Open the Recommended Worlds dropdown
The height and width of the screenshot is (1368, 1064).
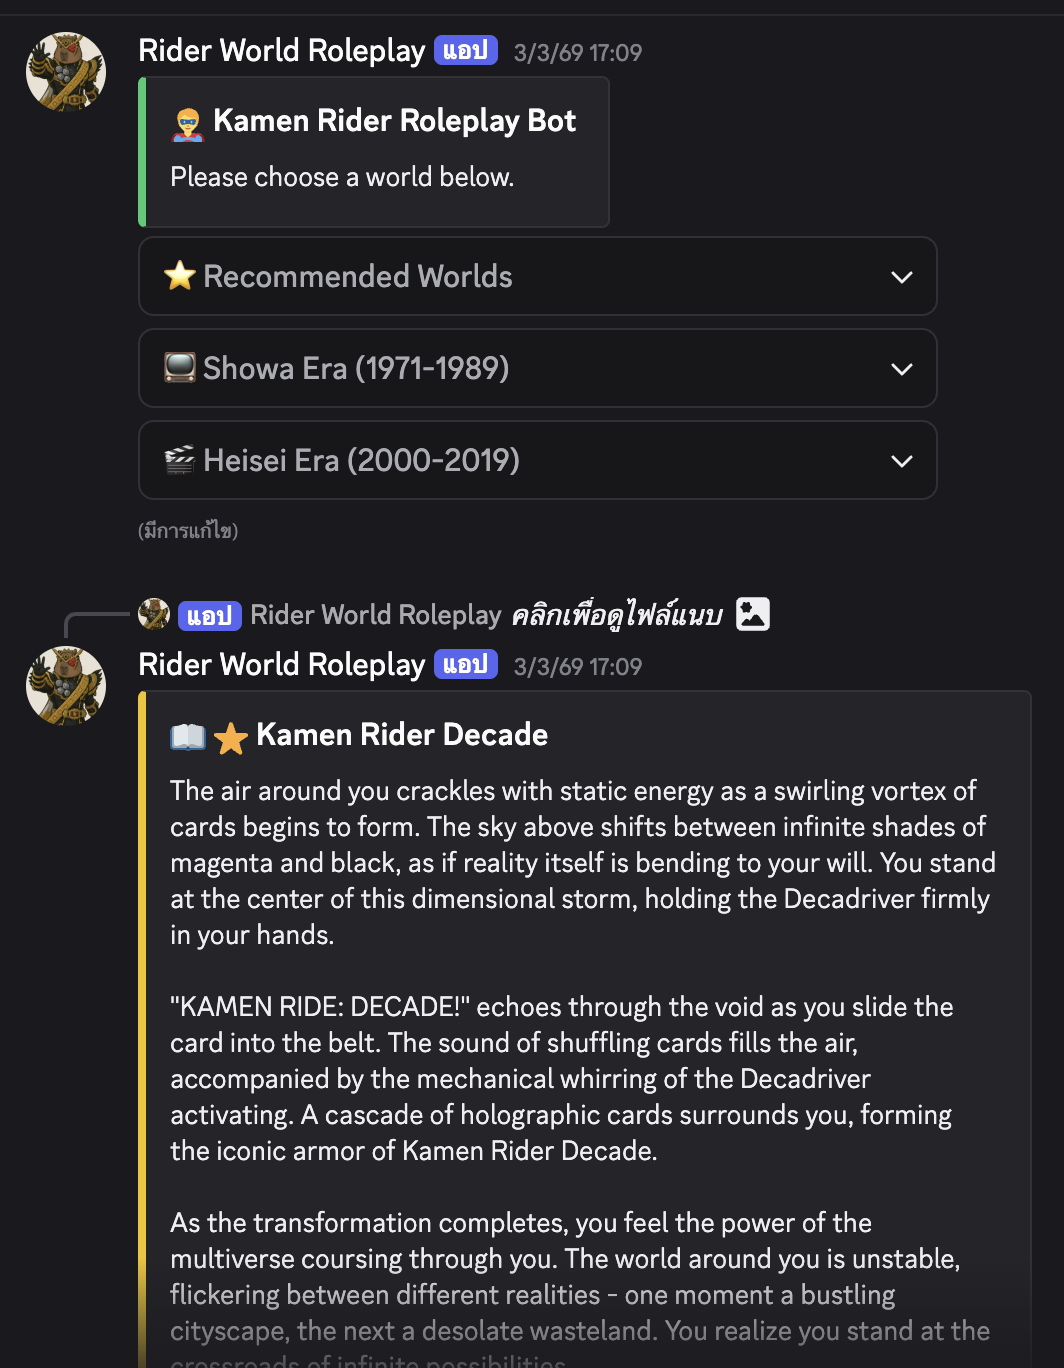tap(537, 276)
